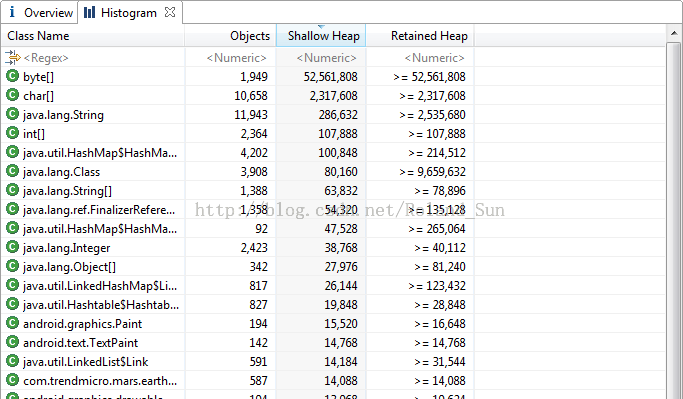Select the com.trendmicro.mars.earth... row

333,381
